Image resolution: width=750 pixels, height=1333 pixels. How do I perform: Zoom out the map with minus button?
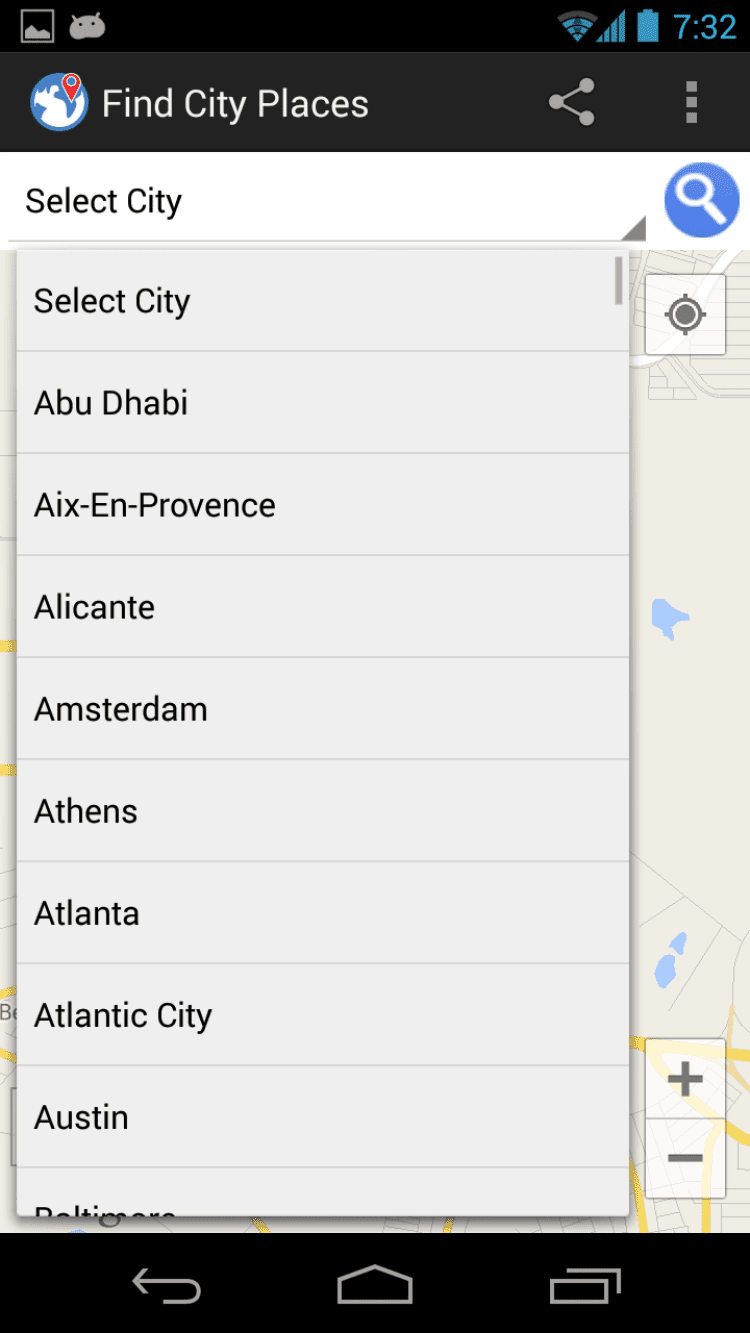(685, 1158)
